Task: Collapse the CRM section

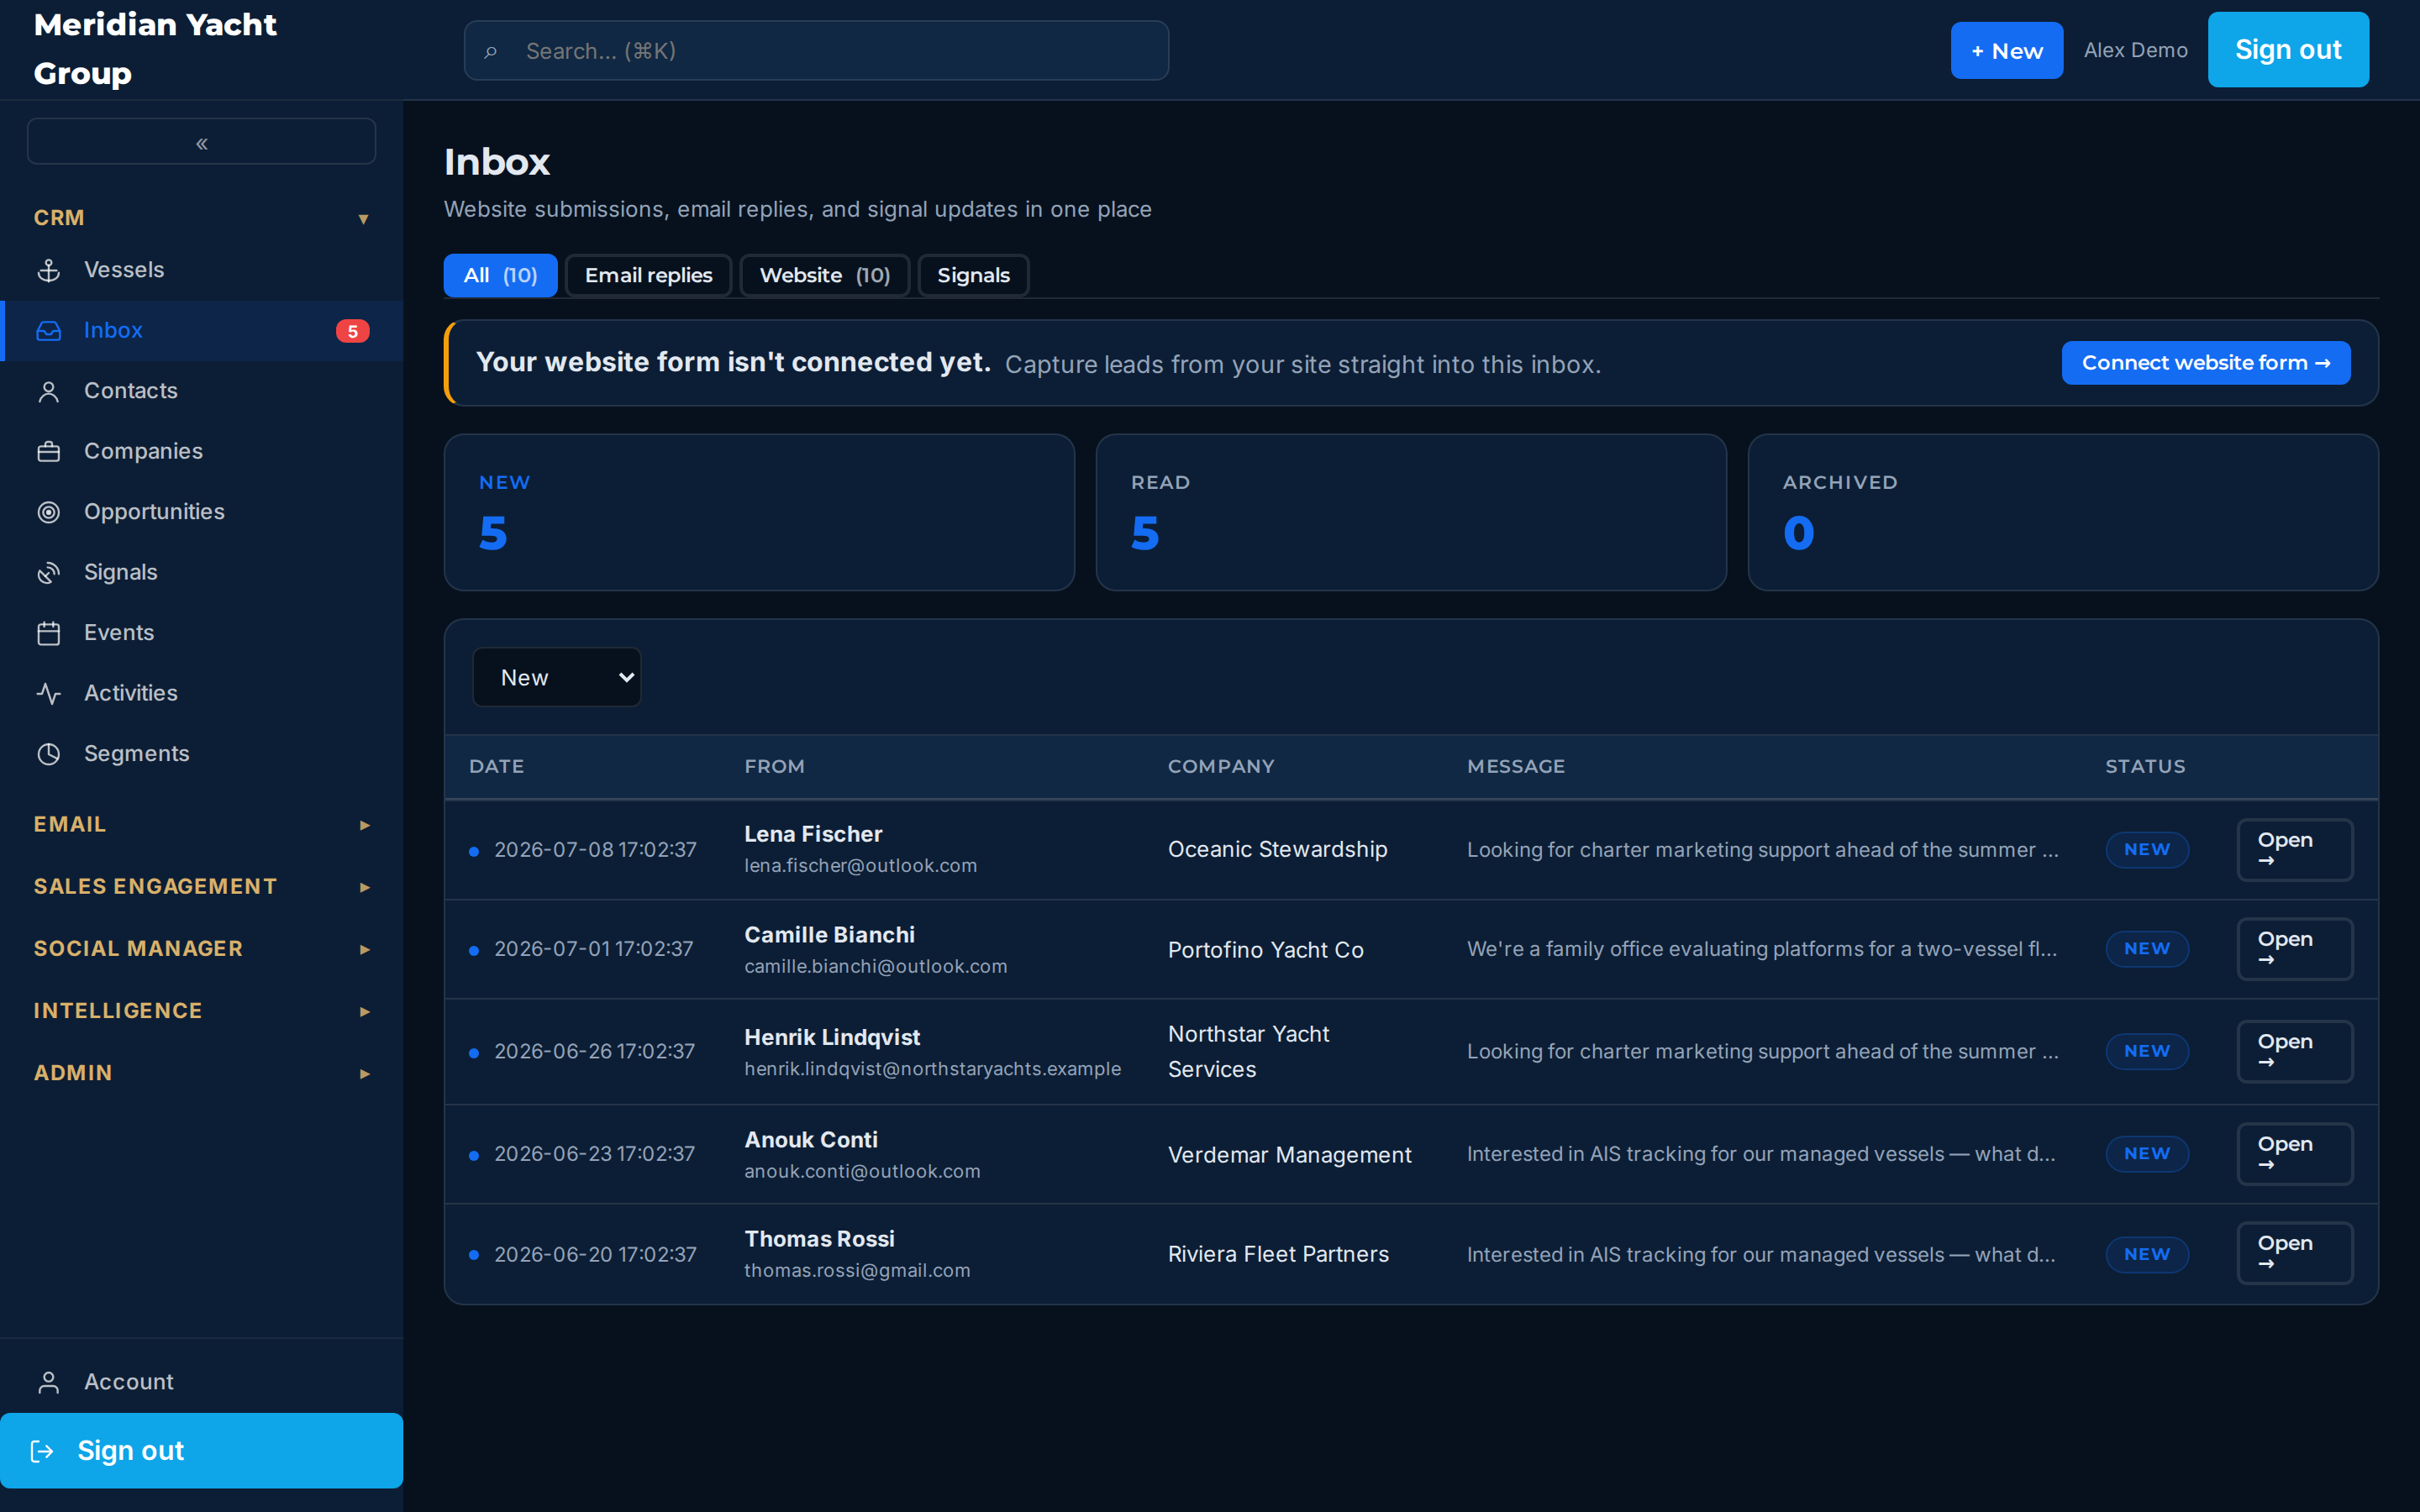Action: (201, 218)
